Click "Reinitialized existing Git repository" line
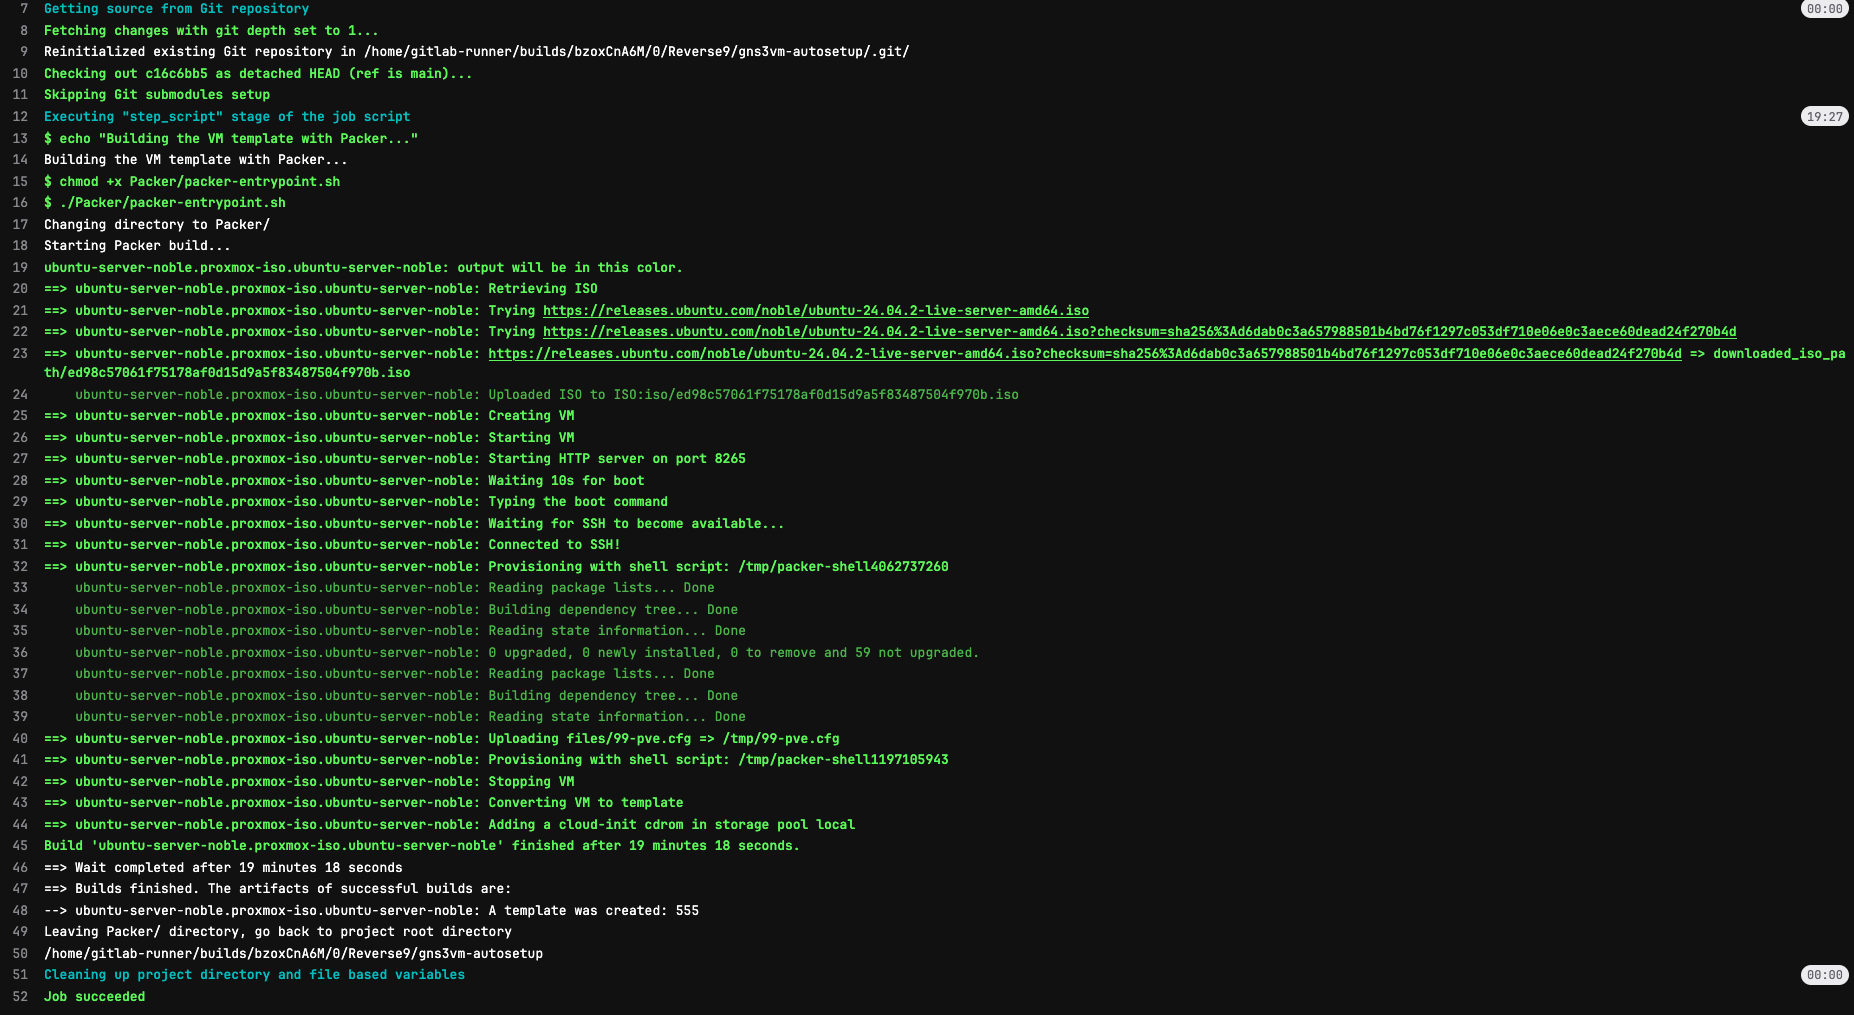Image resolution: width=1854 pixels, height=1015 pixels. pos(477,52)
